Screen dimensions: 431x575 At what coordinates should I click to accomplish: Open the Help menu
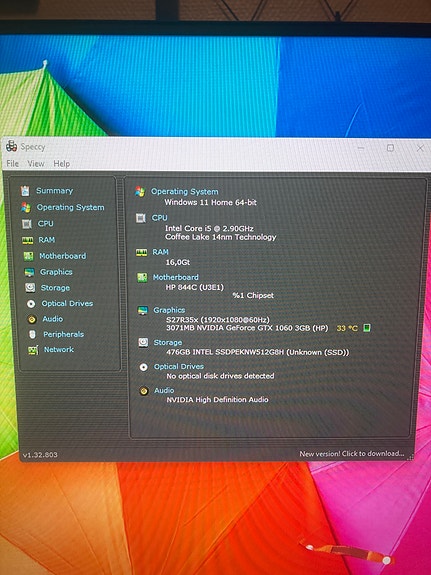tap(62, 164)
